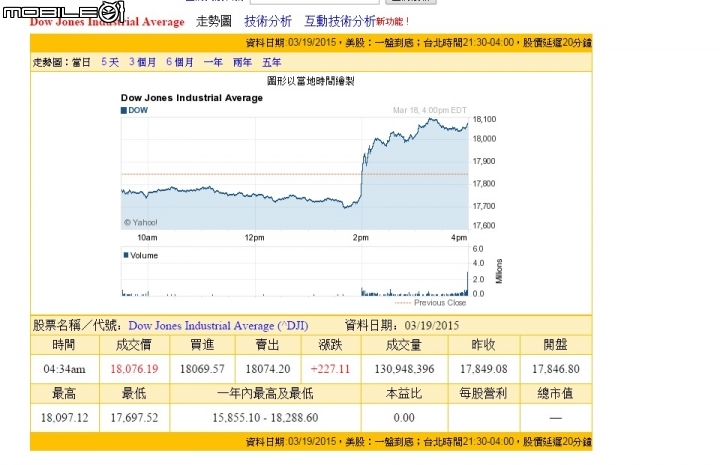This screenshot has height=465, width=720.
Task: Click the 圖形以當地時間繪製 chart note
Action: [311, 81]
